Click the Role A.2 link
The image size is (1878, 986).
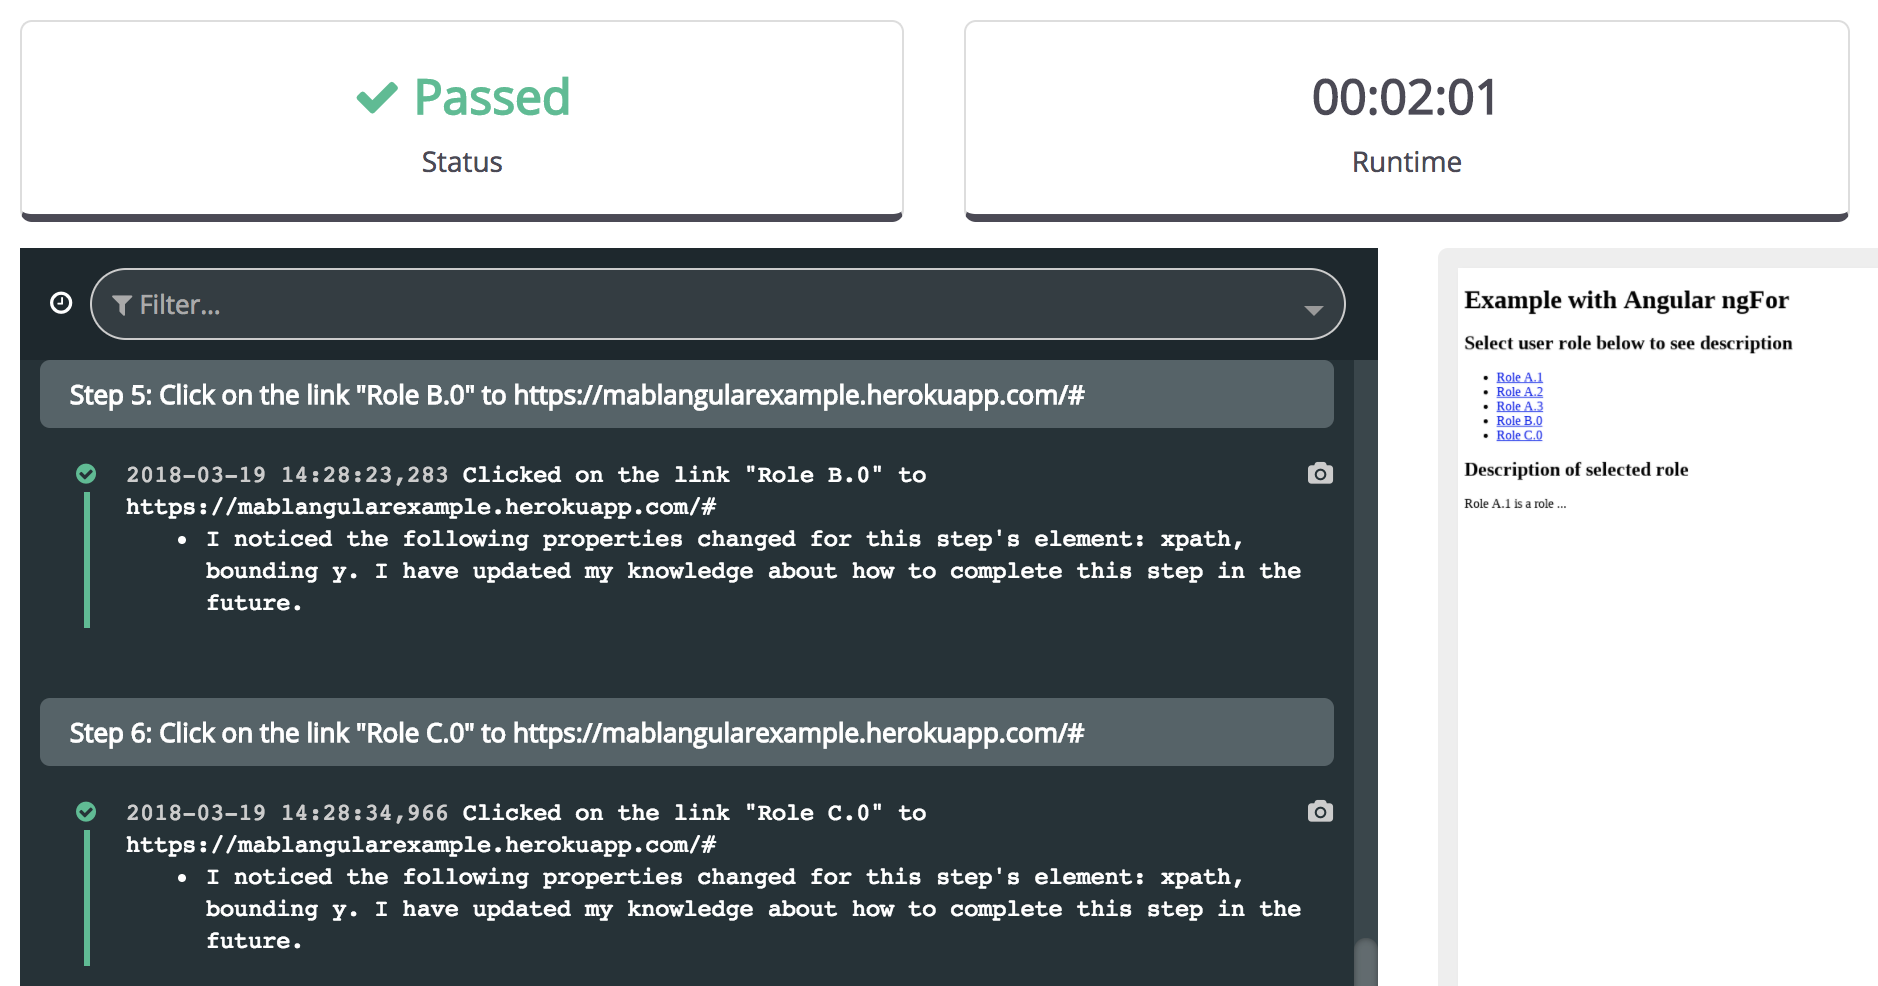click(1519, 392)
